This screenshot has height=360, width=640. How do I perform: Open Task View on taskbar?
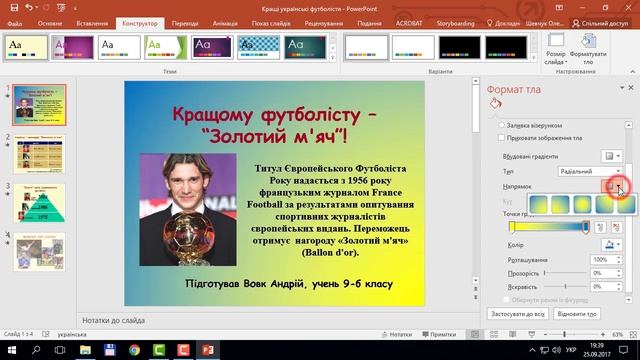pyautogui.click(x=60, y=350)
